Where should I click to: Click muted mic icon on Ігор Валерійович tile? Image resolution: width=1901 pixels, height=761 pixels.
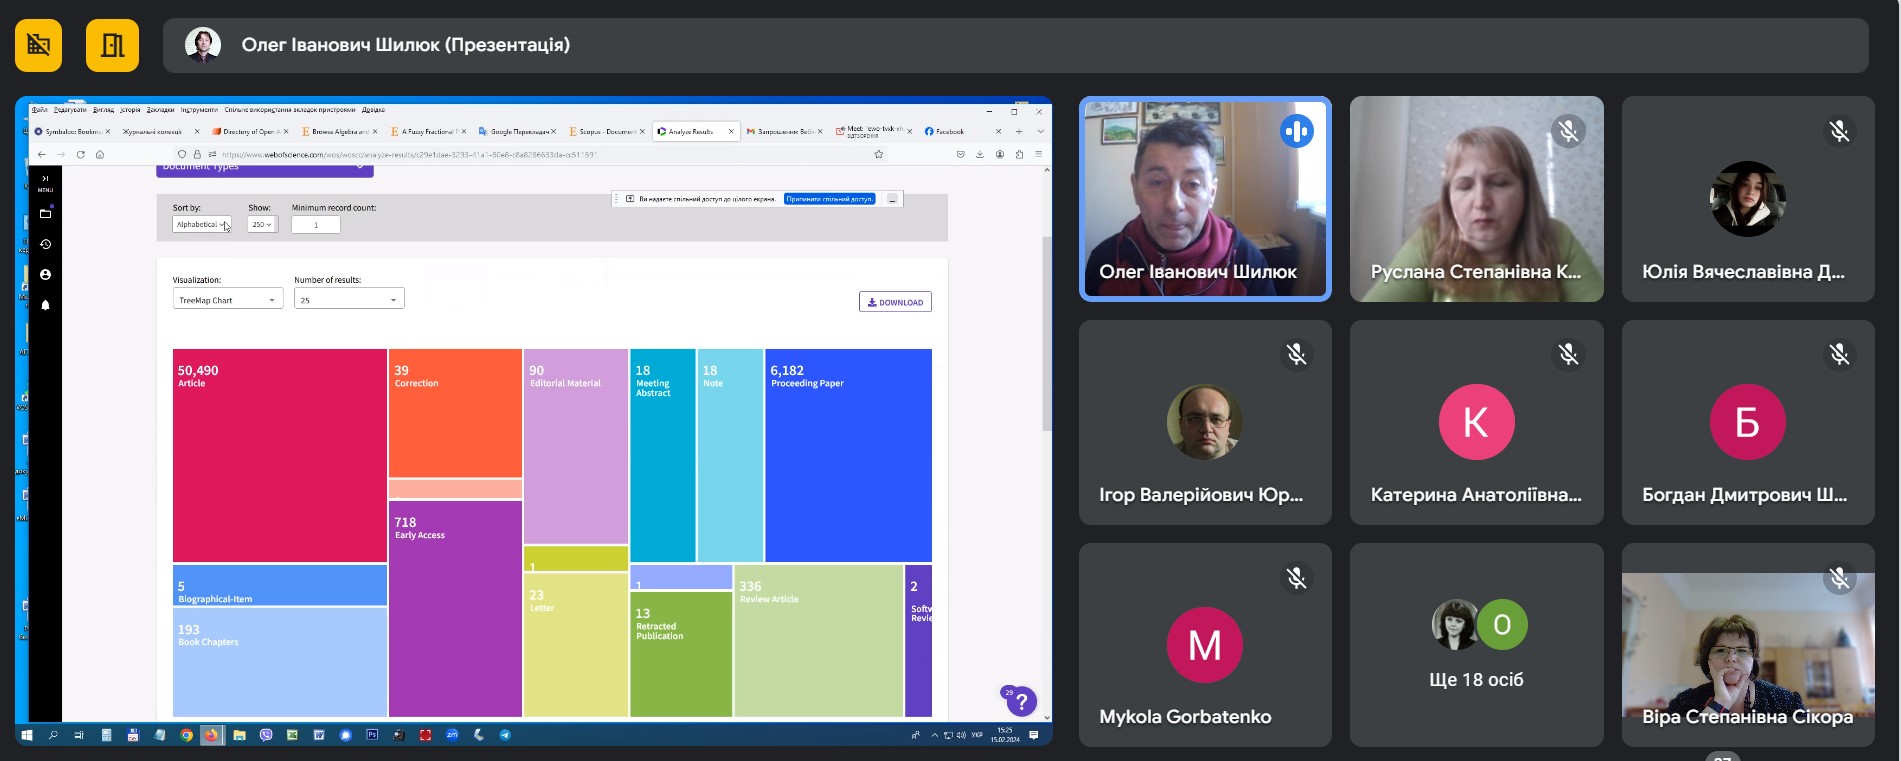[1296, 354]
